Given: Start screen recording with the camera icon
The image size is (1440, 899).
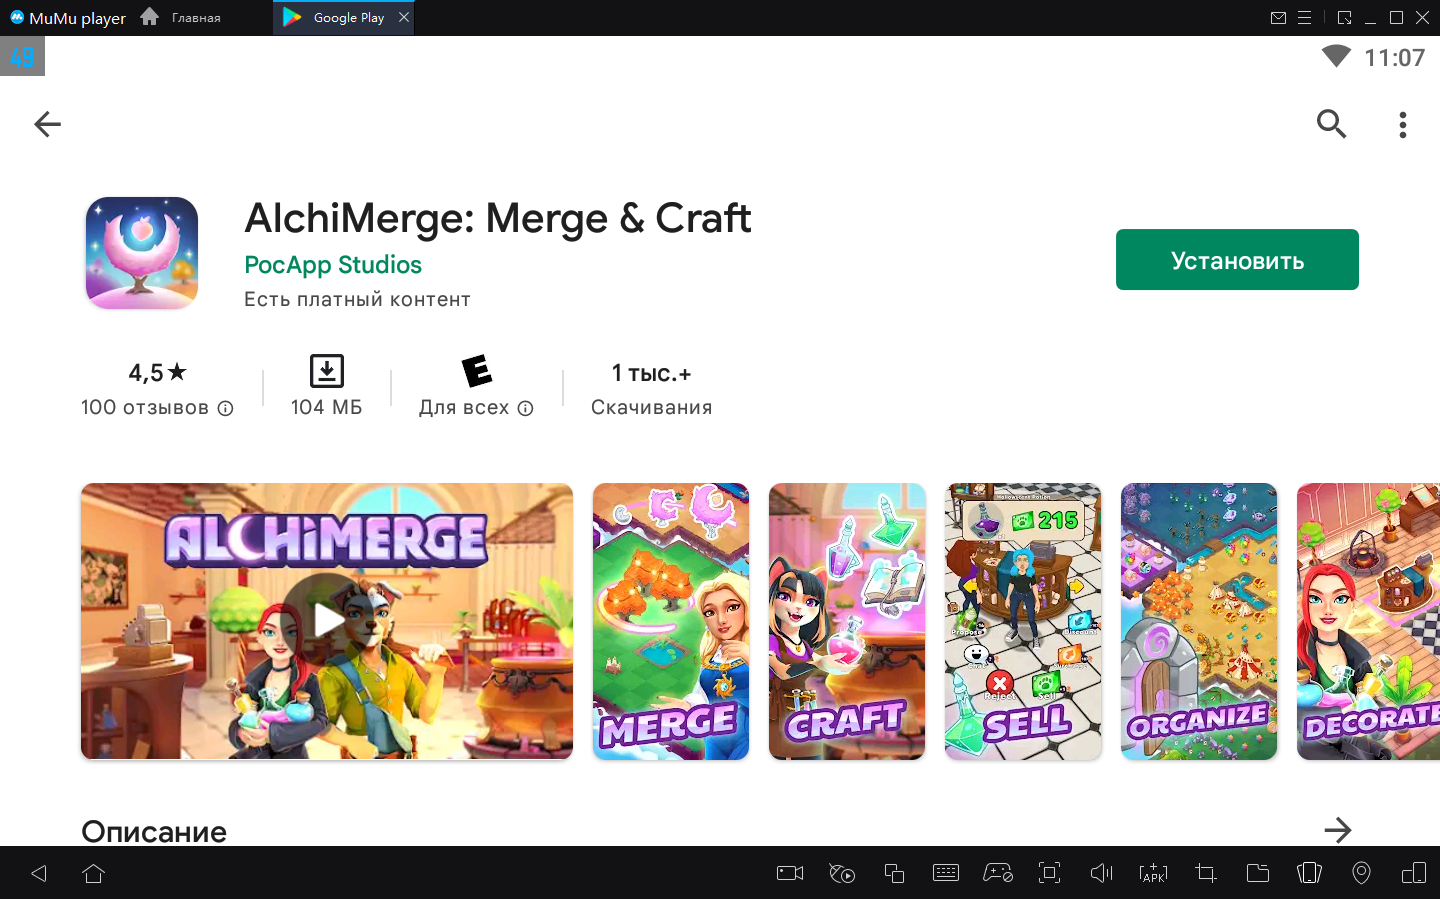Looking at the screenshot, I should [790, 873].
